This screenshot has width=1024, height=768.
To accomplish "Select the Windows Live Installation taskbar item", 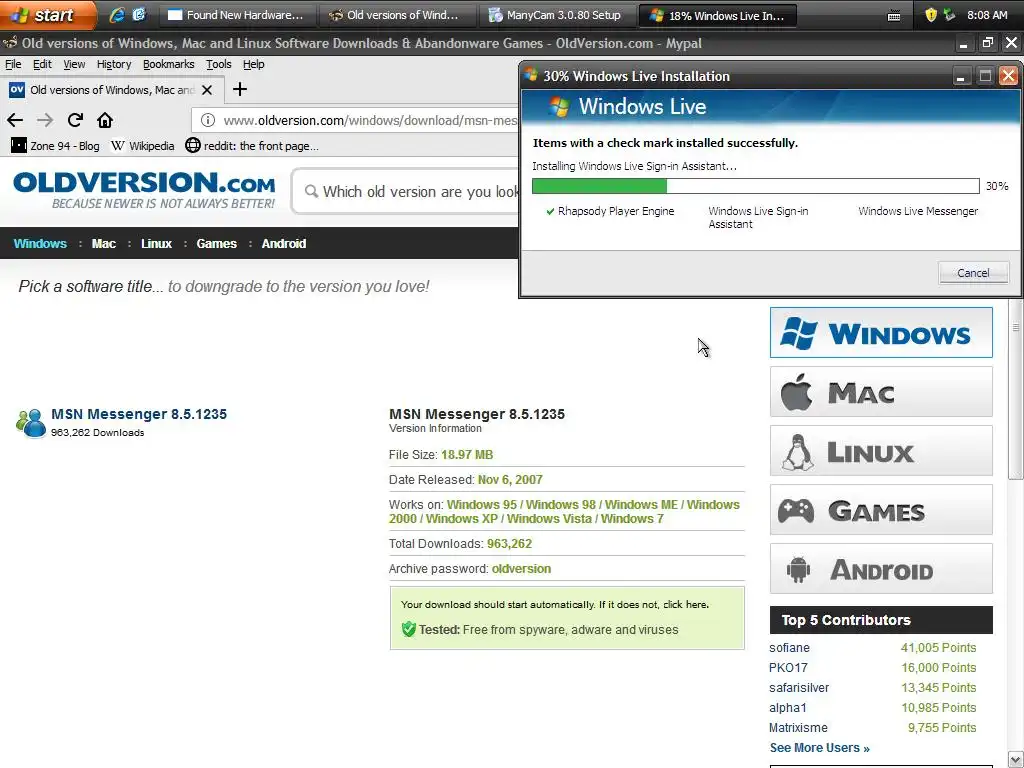I will tap(717, 15).
